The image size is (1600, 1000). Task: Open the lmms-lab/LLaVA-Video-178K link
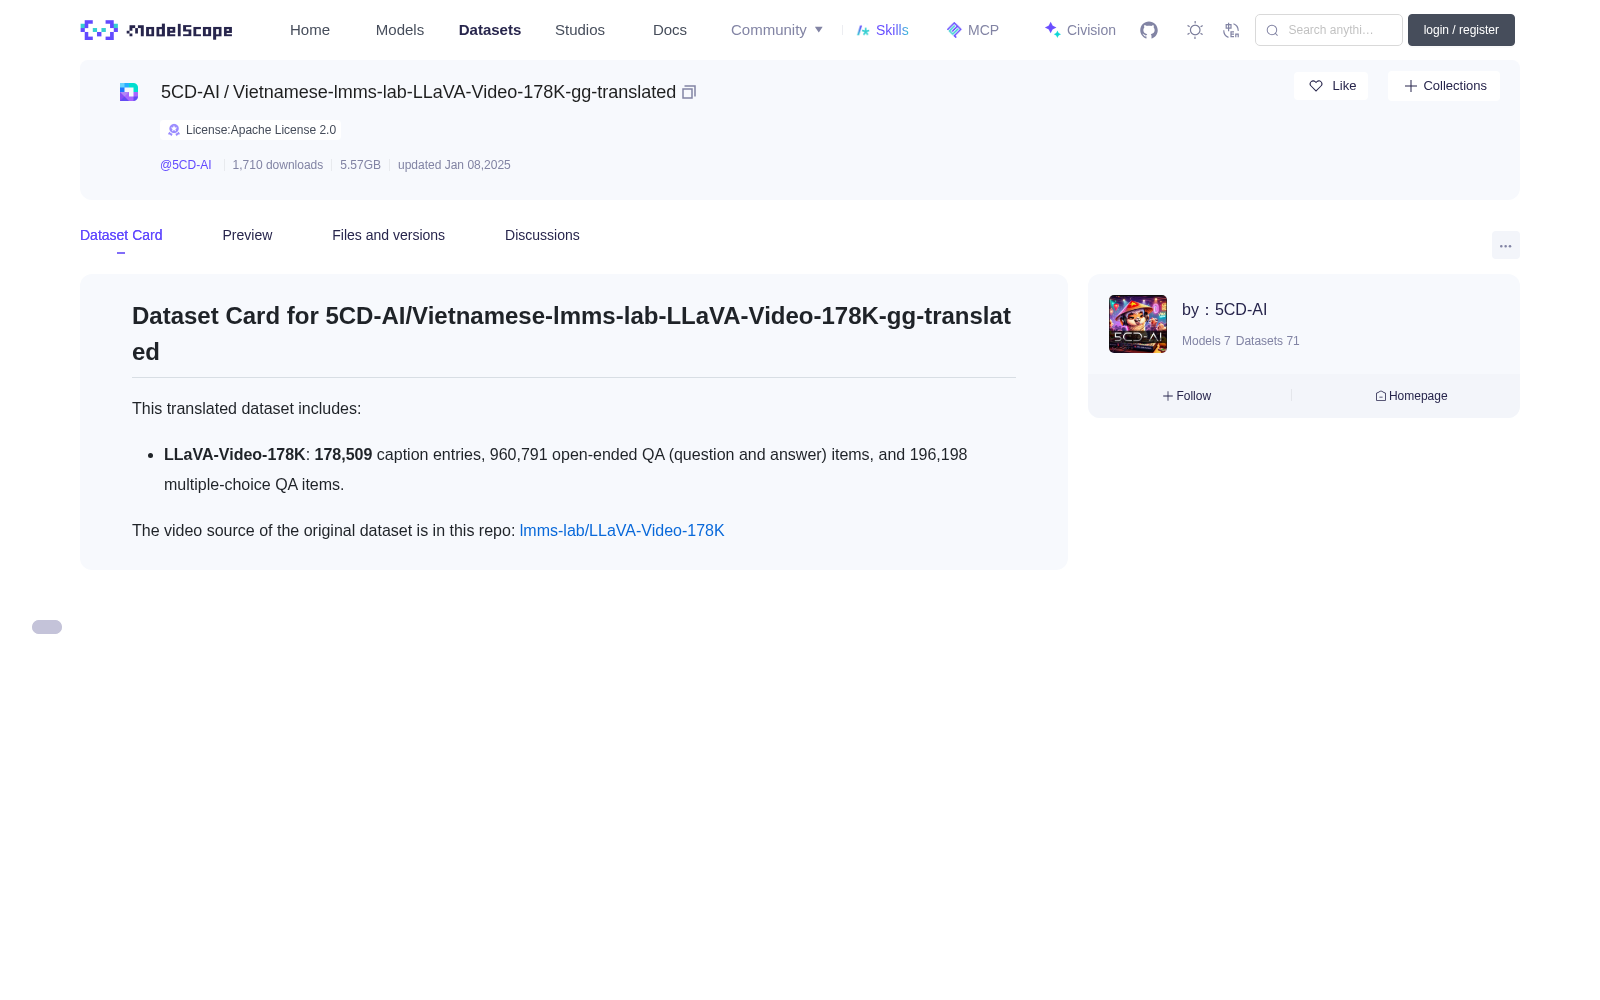click(x=622, y=531)
